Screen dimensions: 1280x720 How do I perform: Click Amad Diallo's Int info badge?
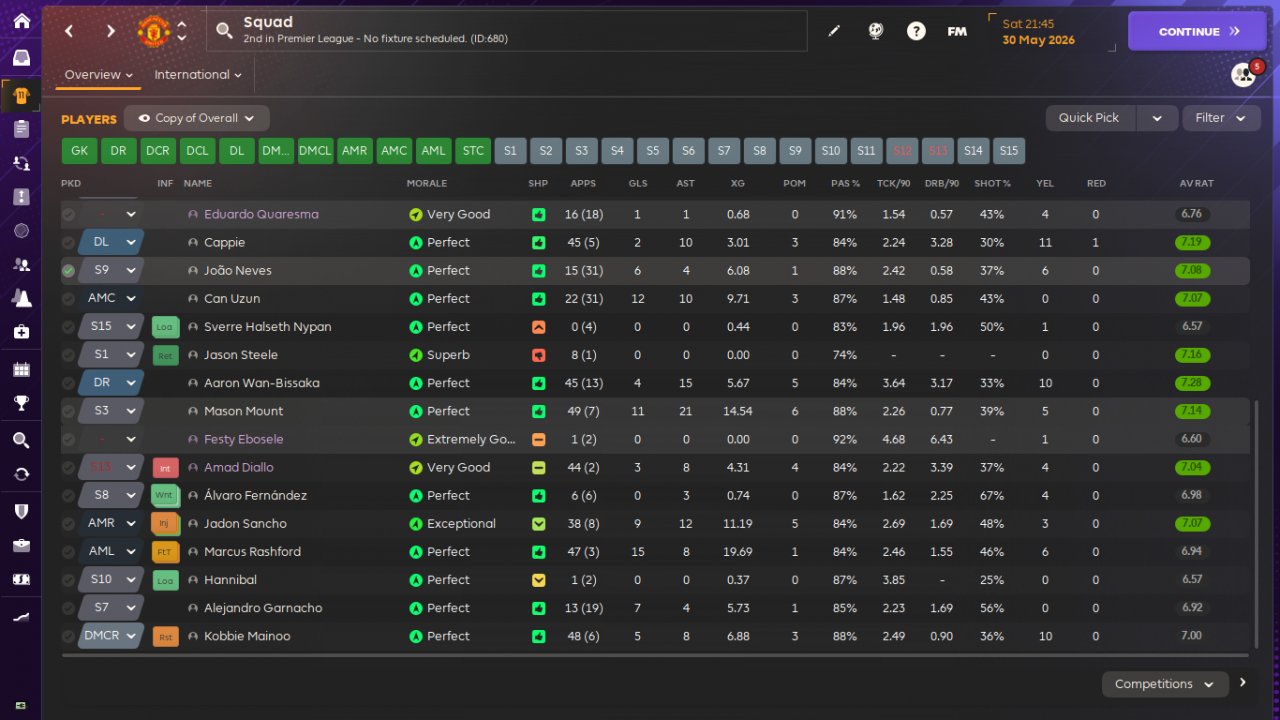165,467
